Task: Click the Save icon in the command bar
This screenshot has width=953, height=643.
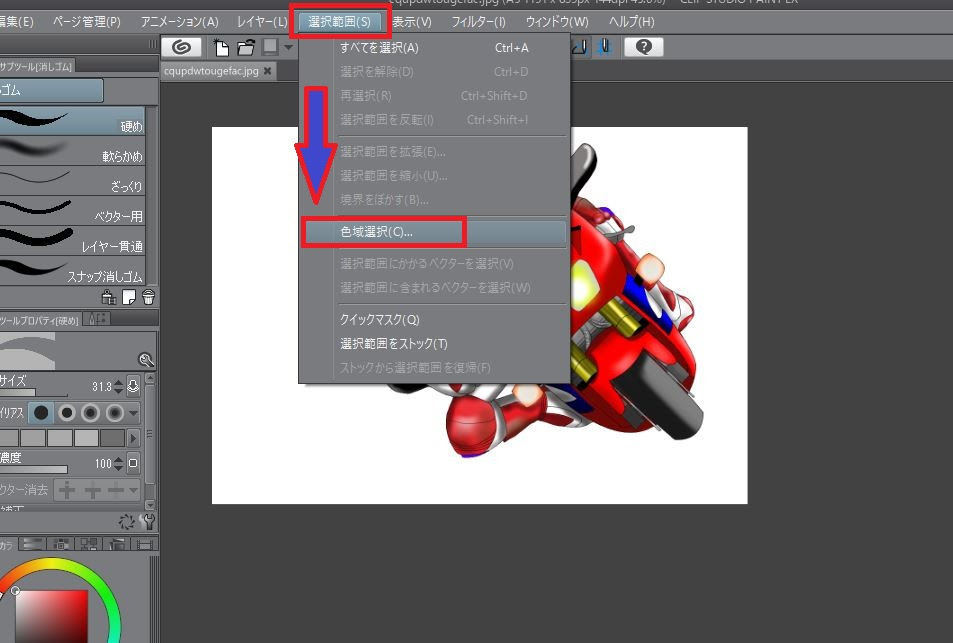Action: (x=270, y=47)
